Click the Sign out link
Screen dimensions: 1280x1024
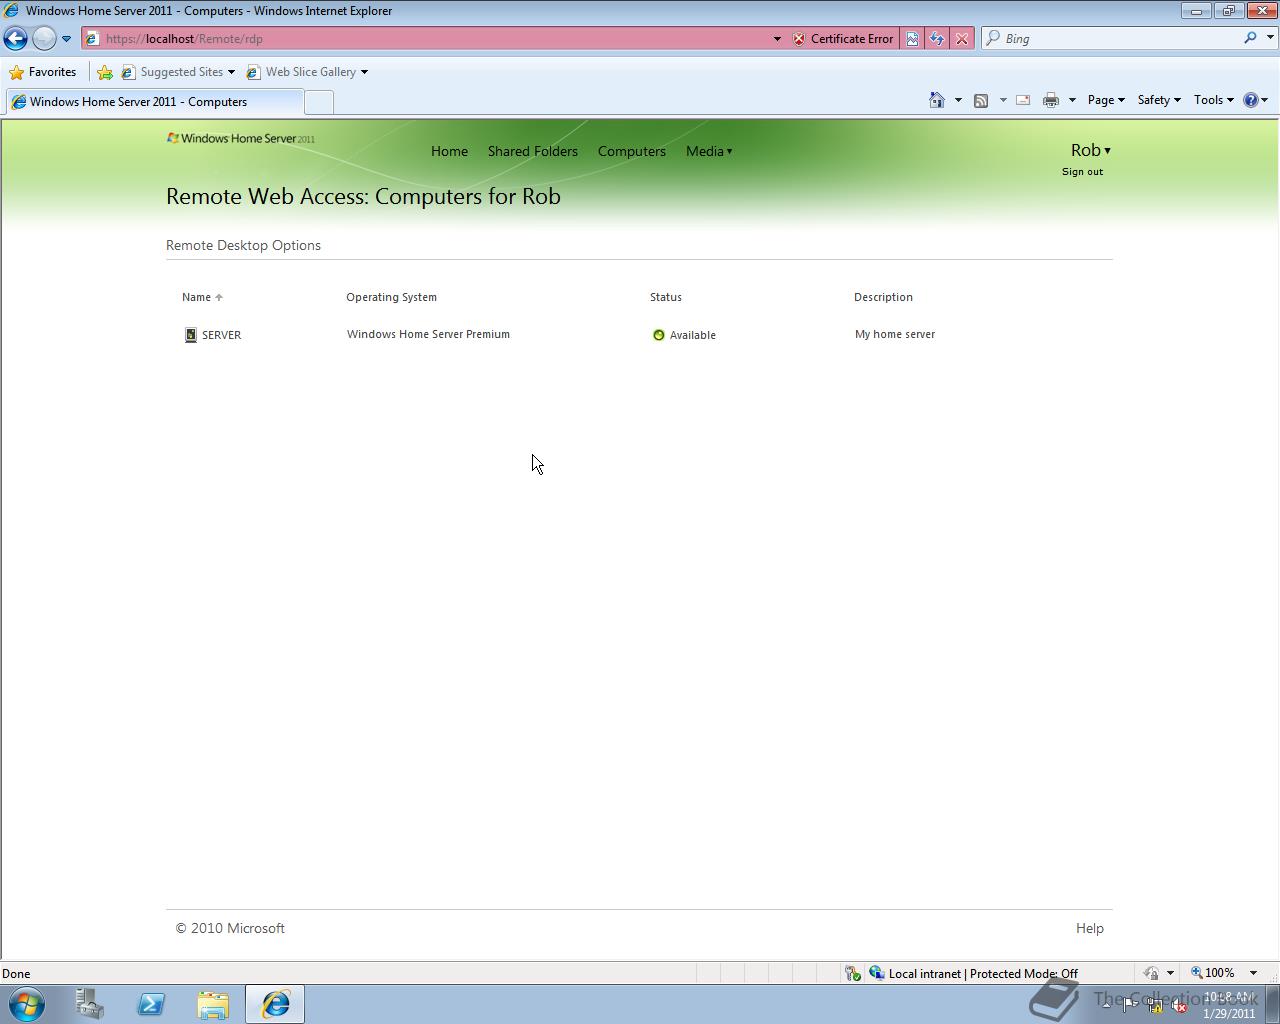1082,172
